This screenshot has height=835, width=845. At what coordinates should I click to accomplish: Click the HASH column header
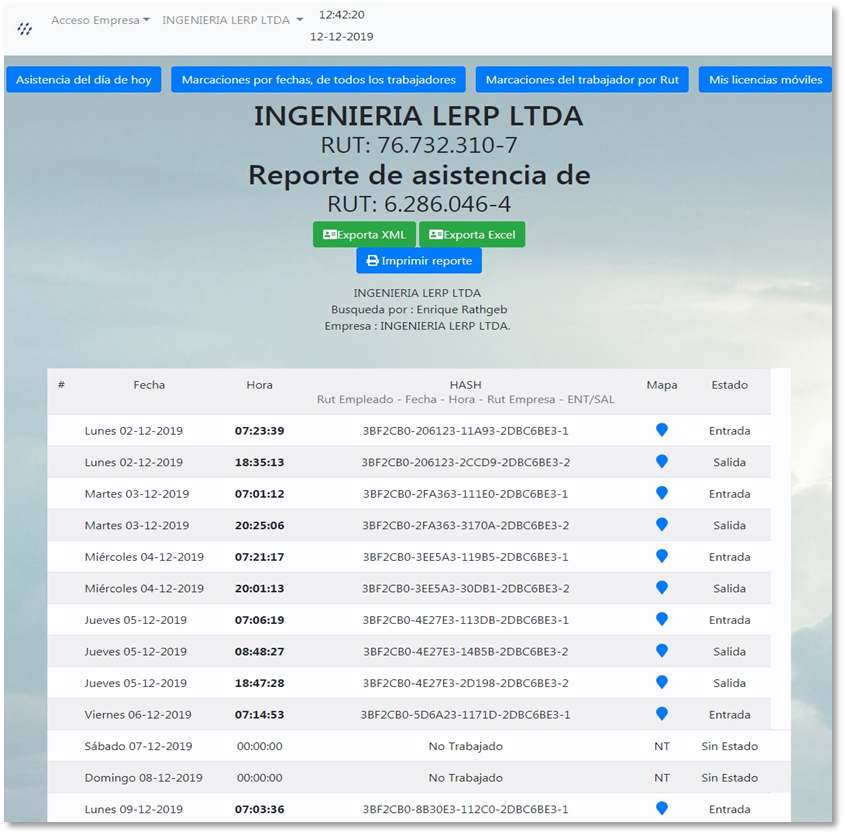pyautogui.click(x=465, y=385)
